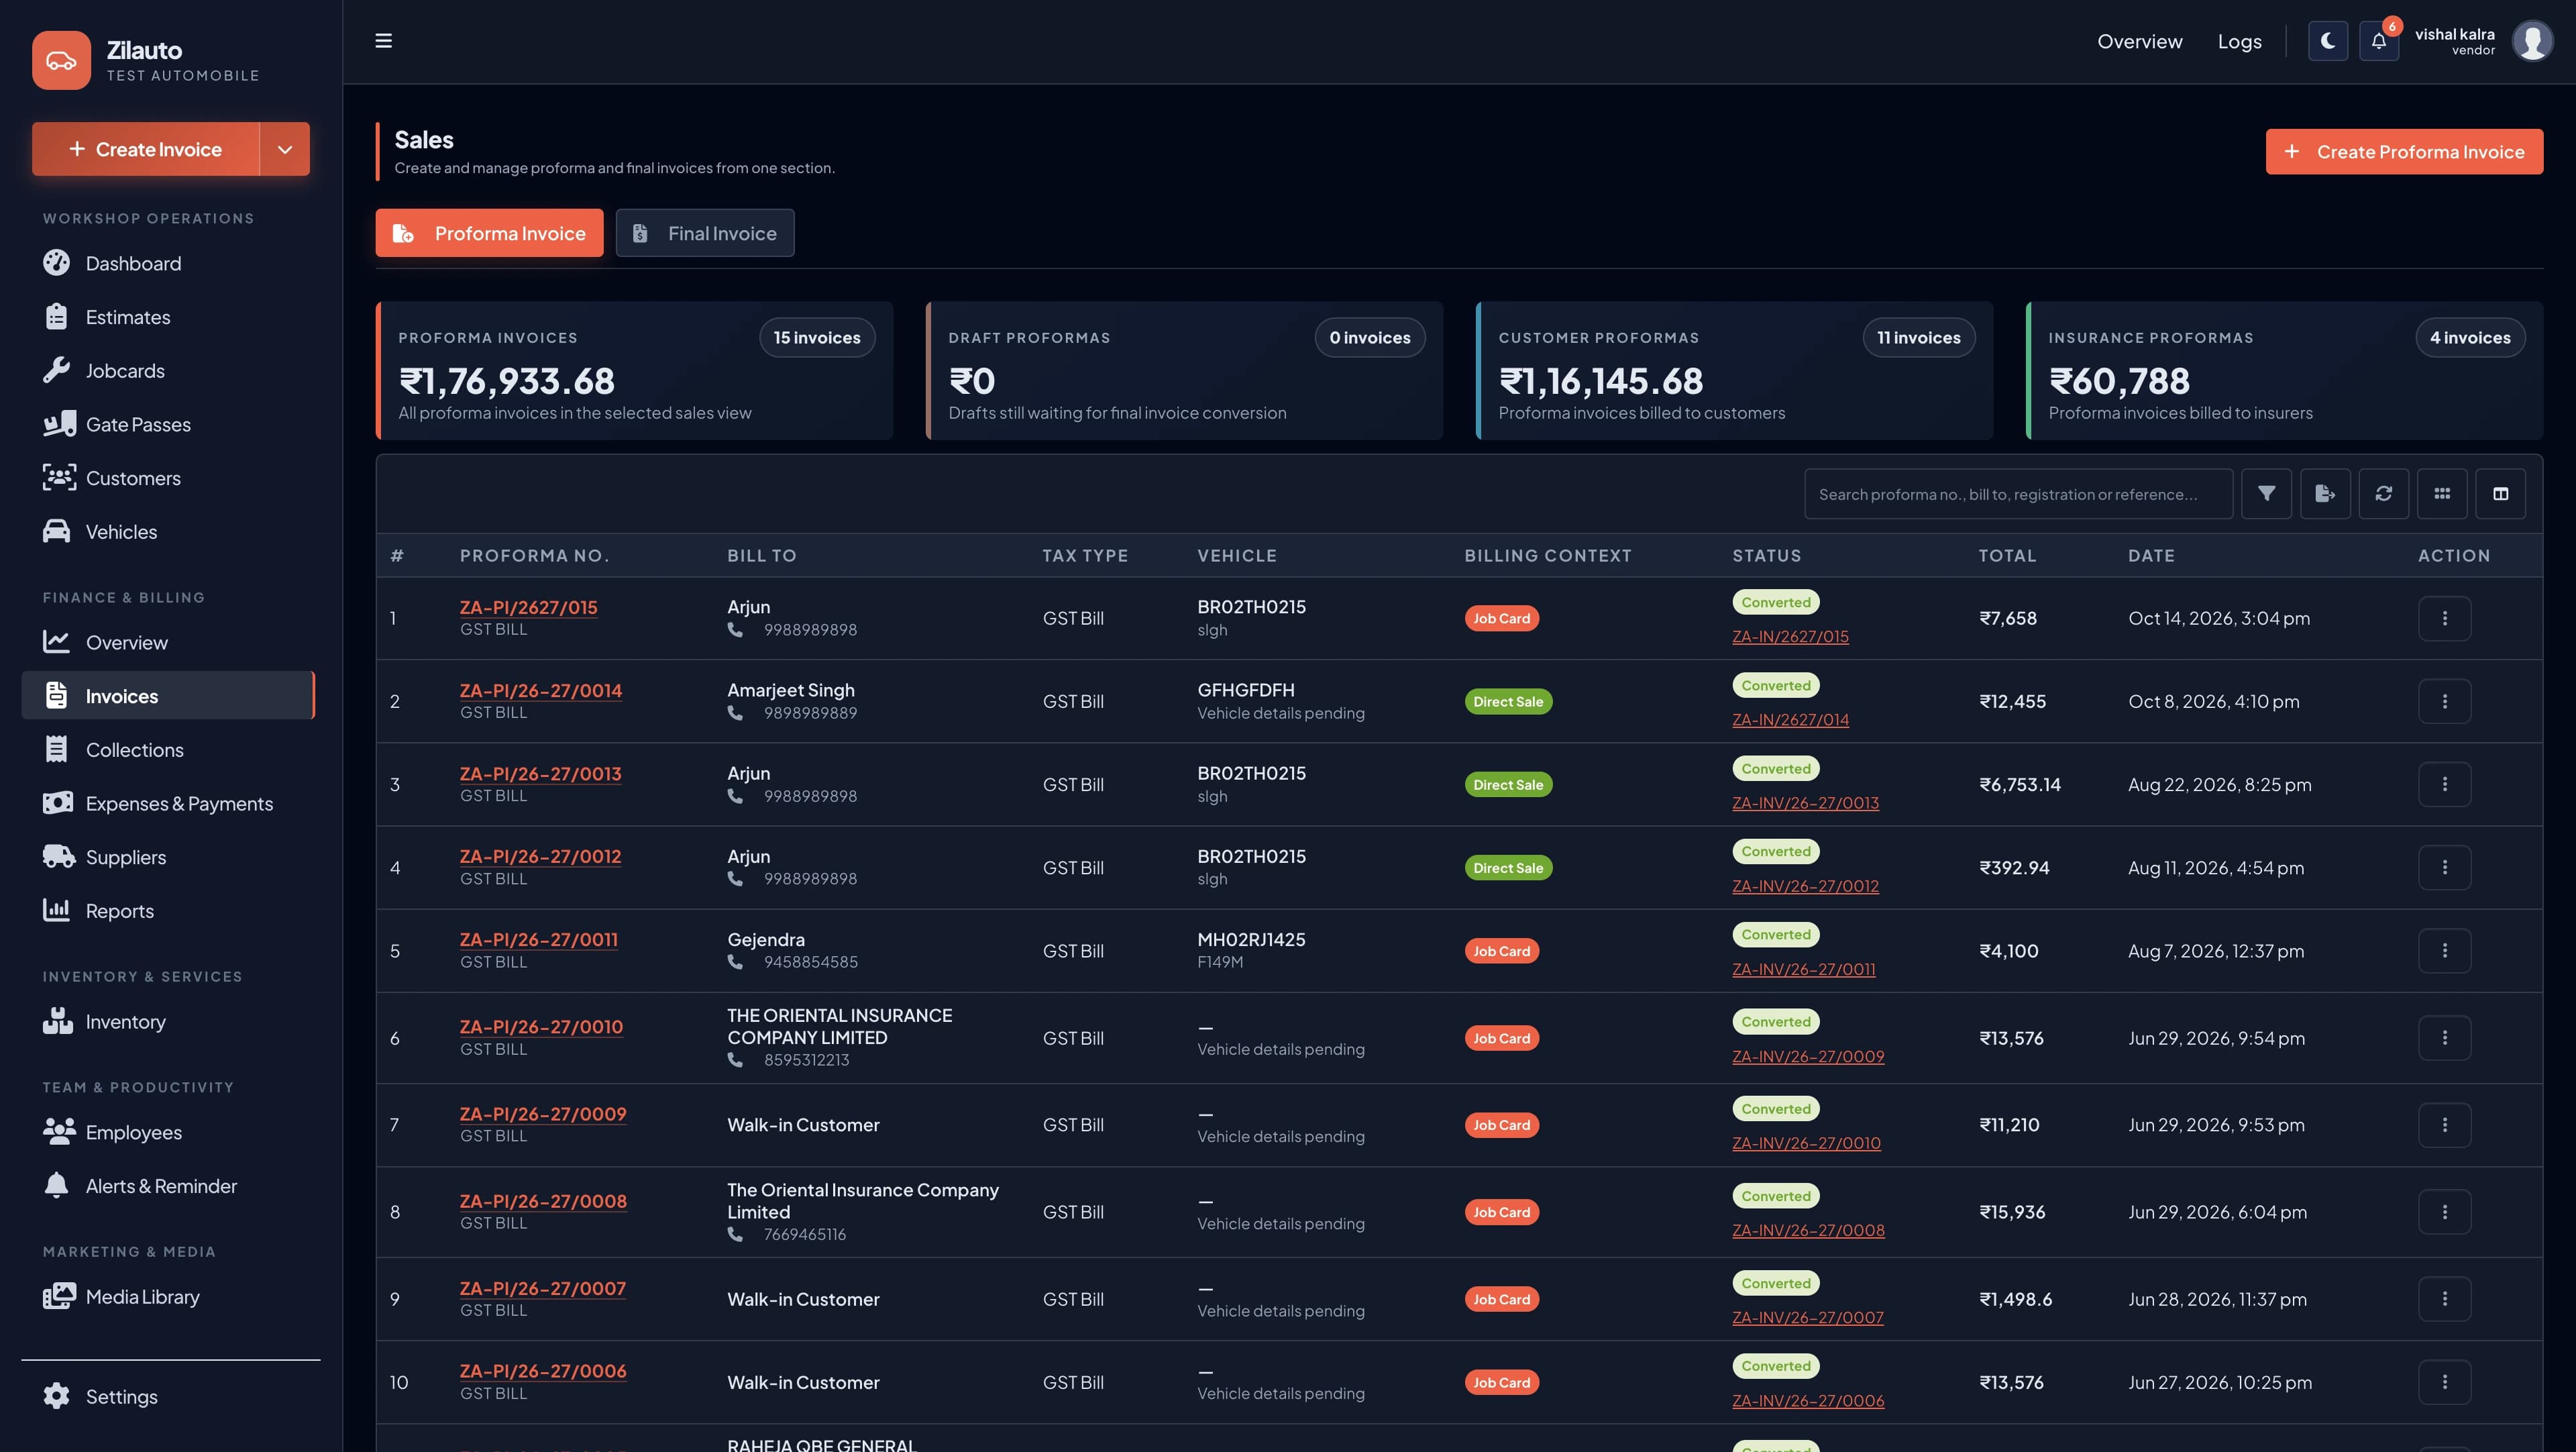Select Invoices in sidebar
Viewport: 2576px width, 1452px height.
point(168,696)
